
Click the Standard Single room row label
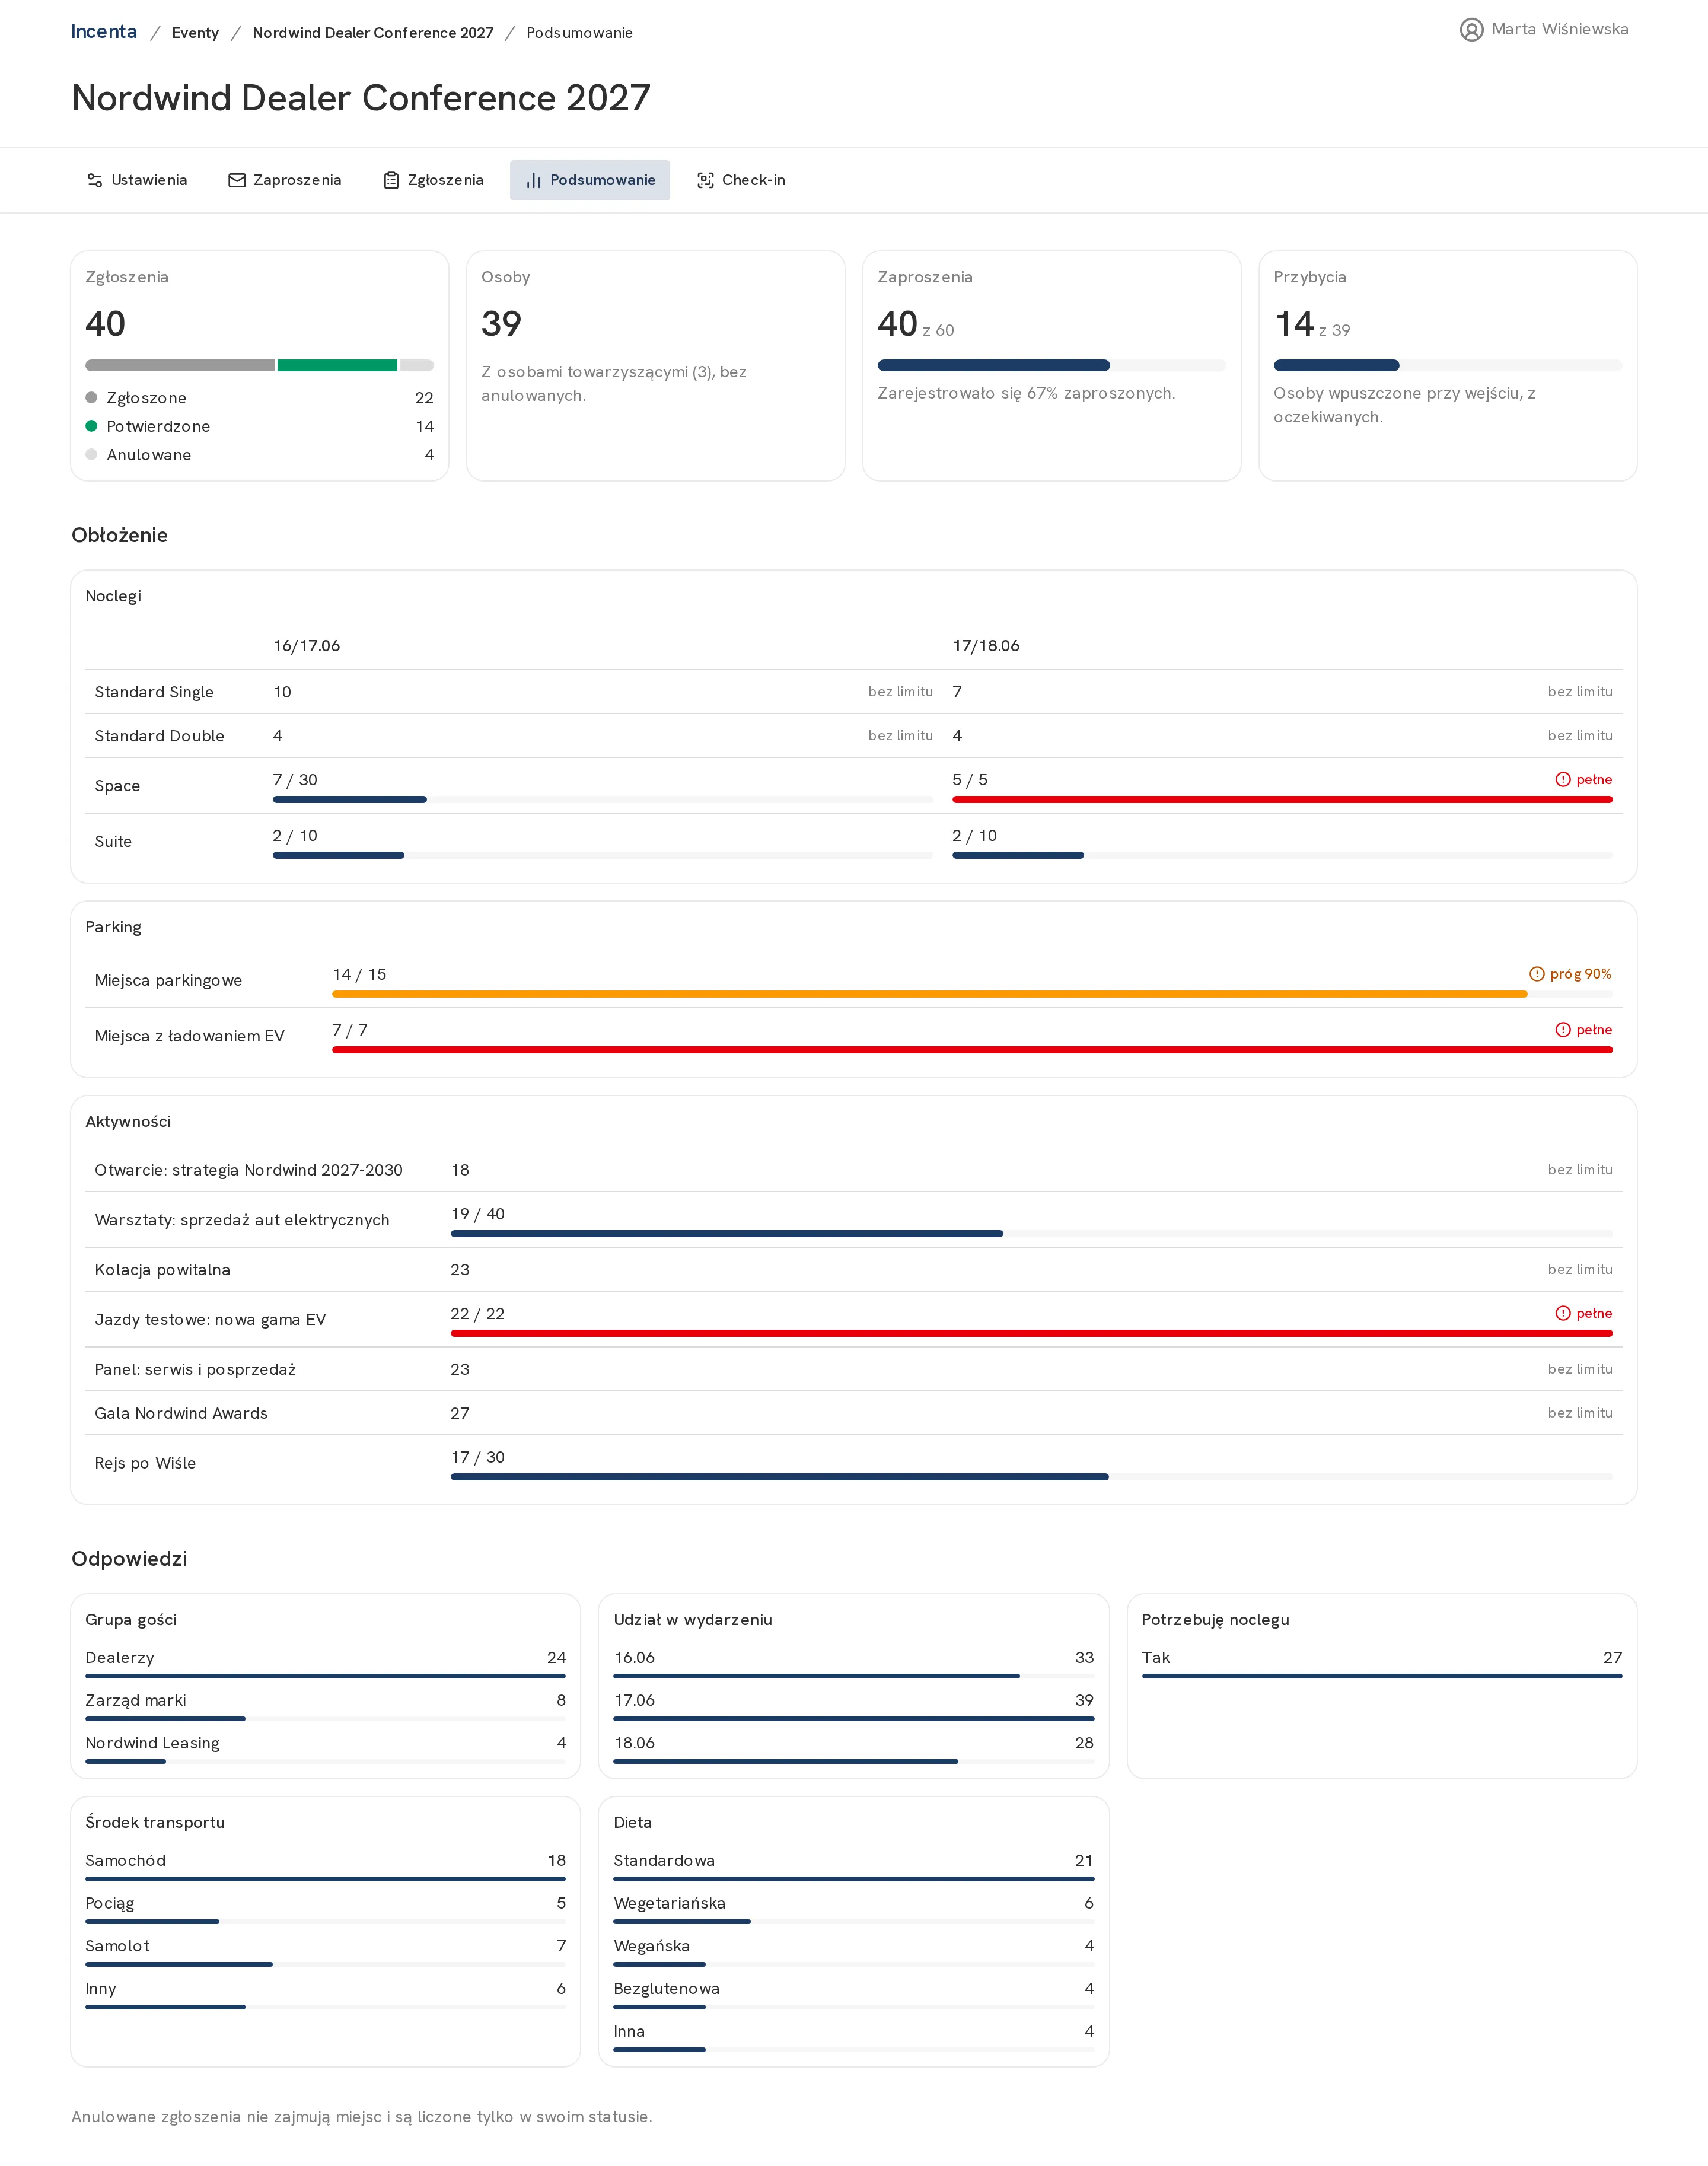click(x=154, y=692)
